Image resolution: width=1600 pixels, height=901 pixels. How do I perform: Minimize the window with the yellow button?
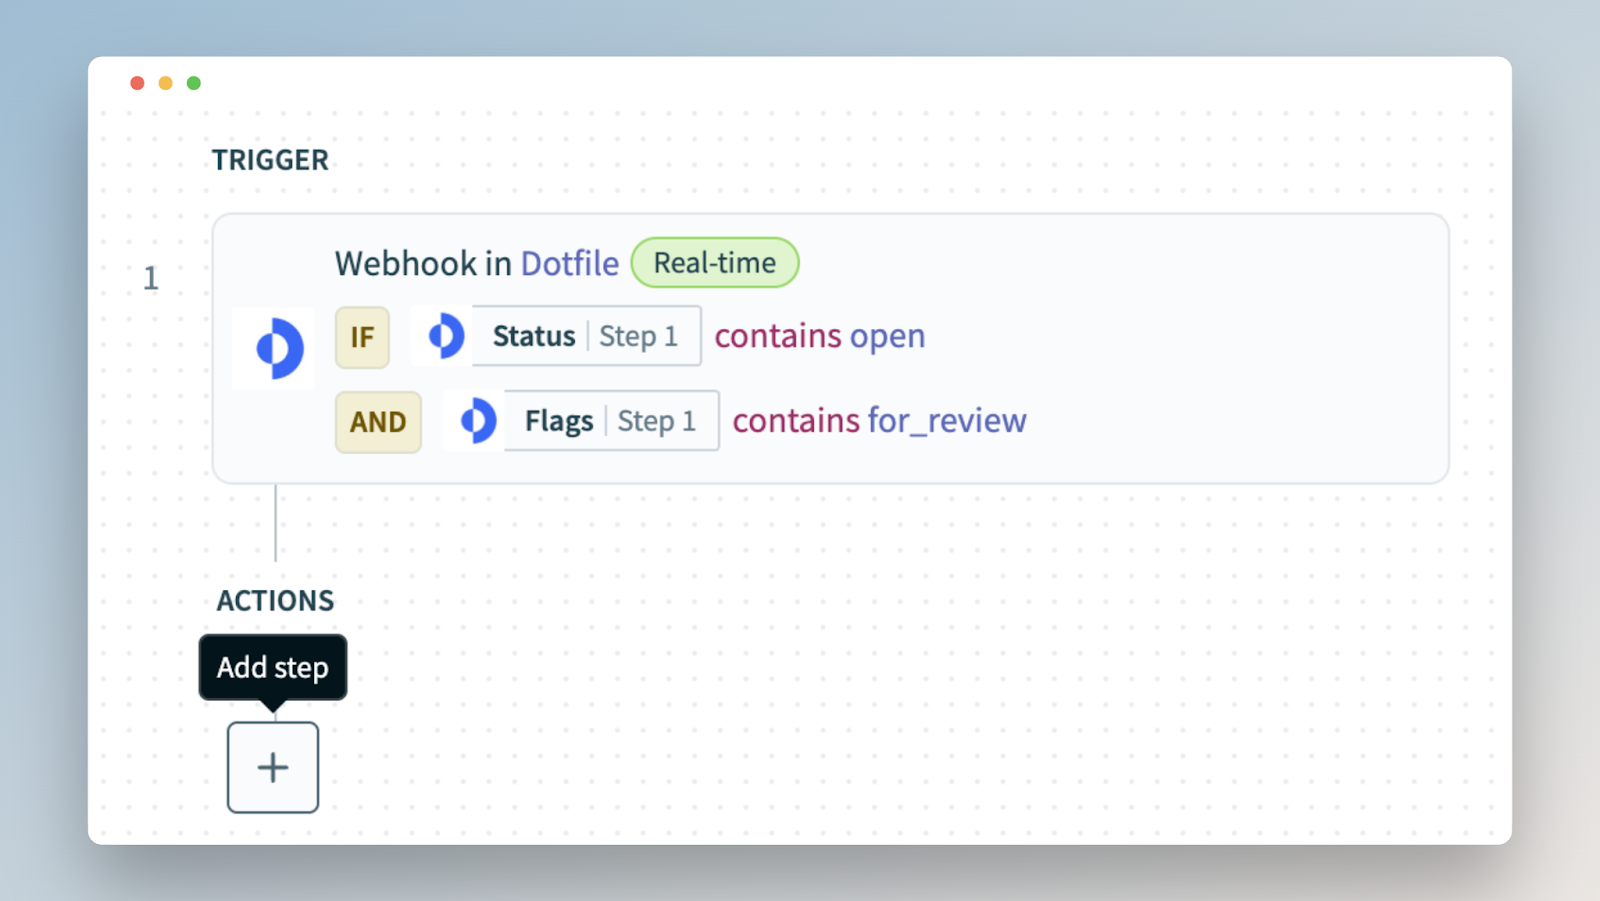pos(166,83)
